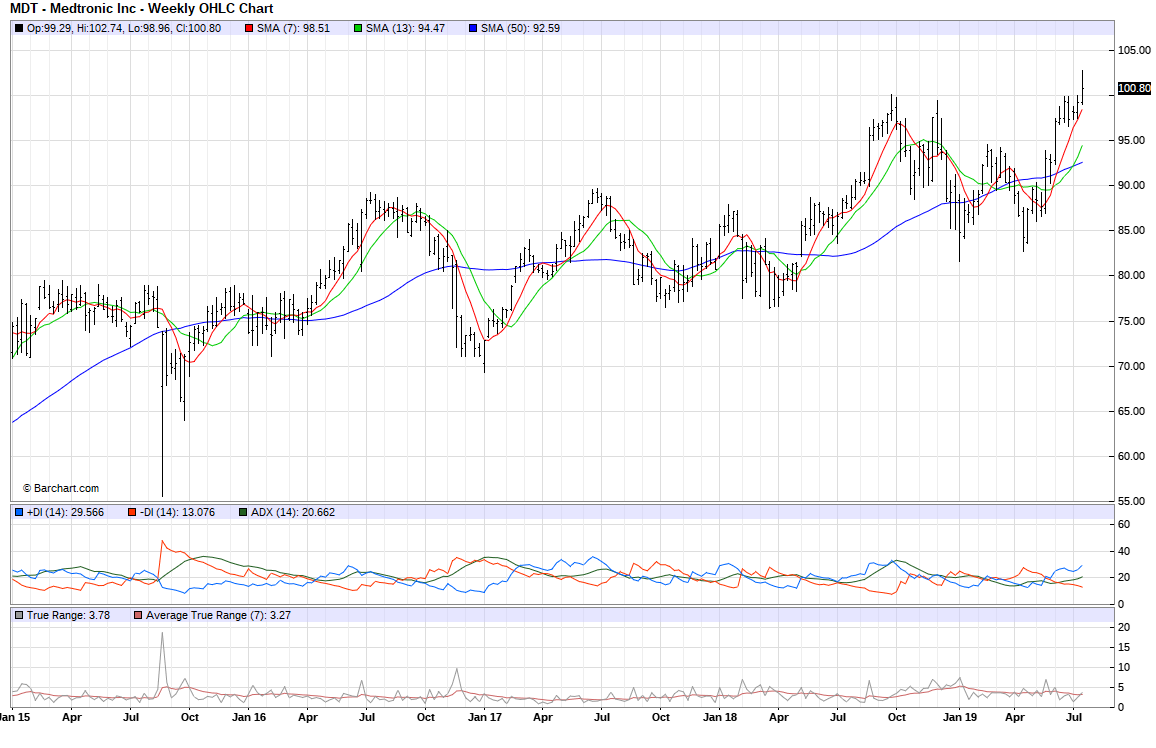Click the blue +DI (14) indicator swatch
1156x748 pixels.
click(19, 512)
